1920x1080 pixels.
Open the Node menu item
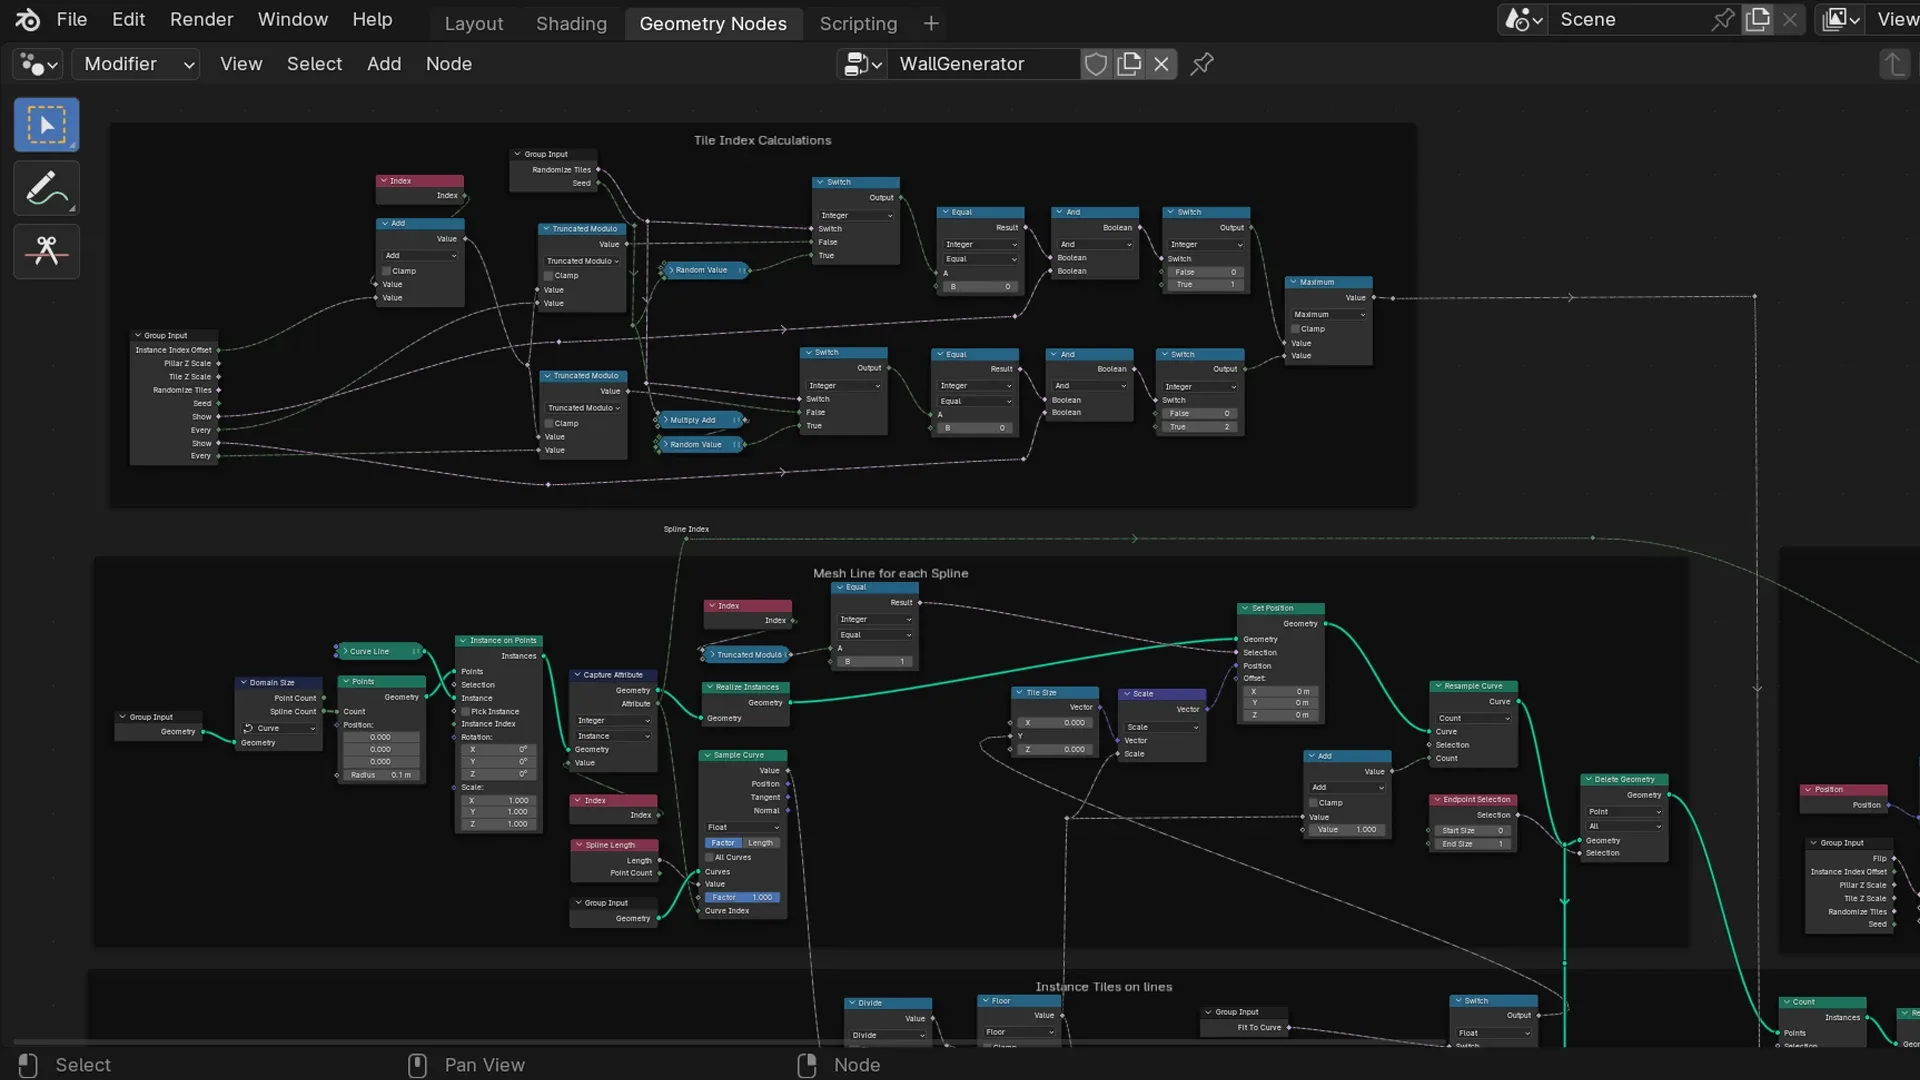tap(448, 63)
